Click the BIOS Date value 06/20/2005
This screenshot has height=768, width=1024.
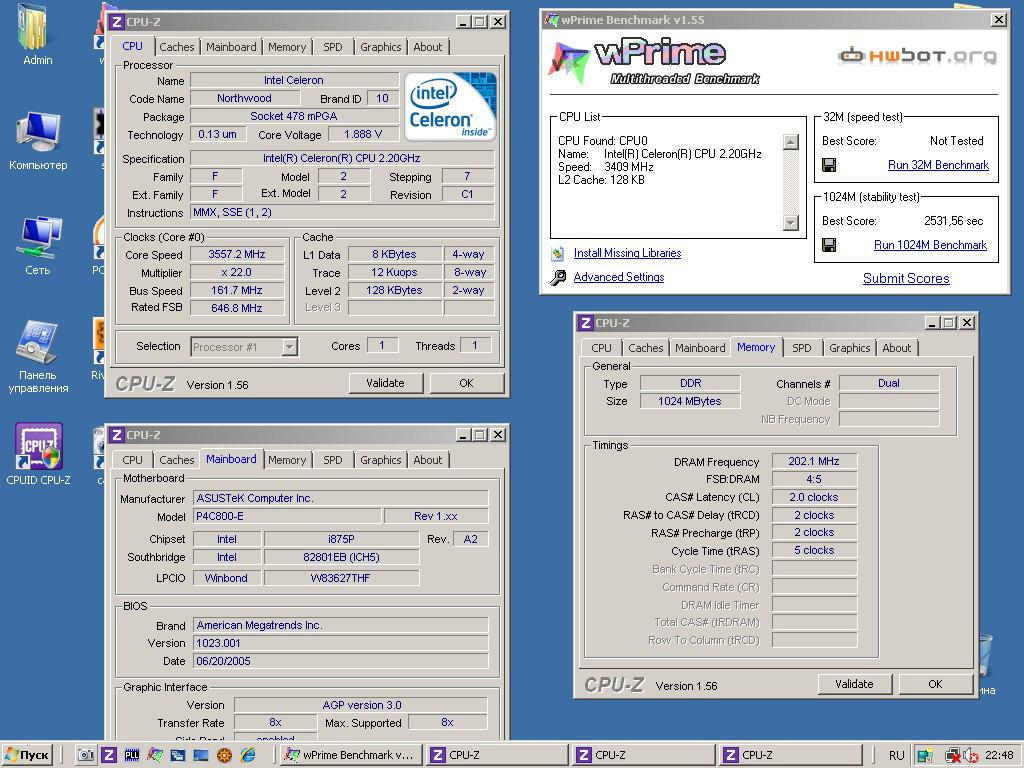(340, 662)
